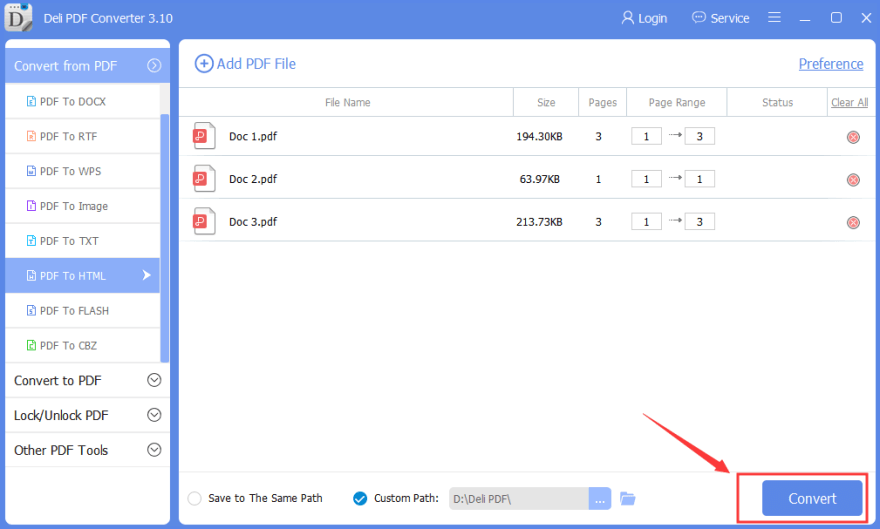Screen dimensions: 880x529
Task: Click Clear All to remove files
Action: (849, 102)
